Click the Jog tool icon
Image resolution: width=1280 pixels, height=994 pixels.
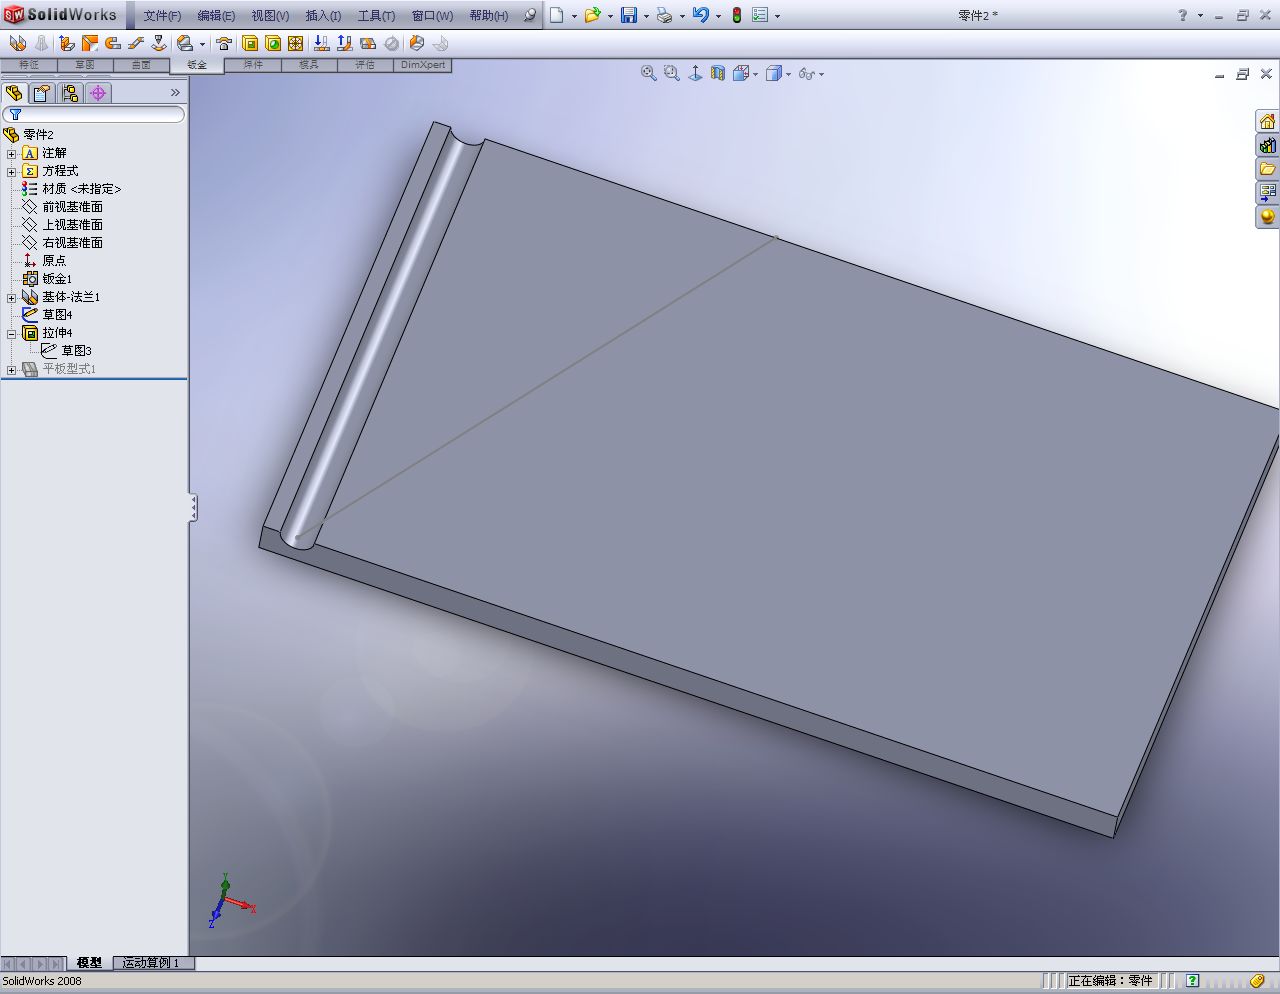coord(135,43)
